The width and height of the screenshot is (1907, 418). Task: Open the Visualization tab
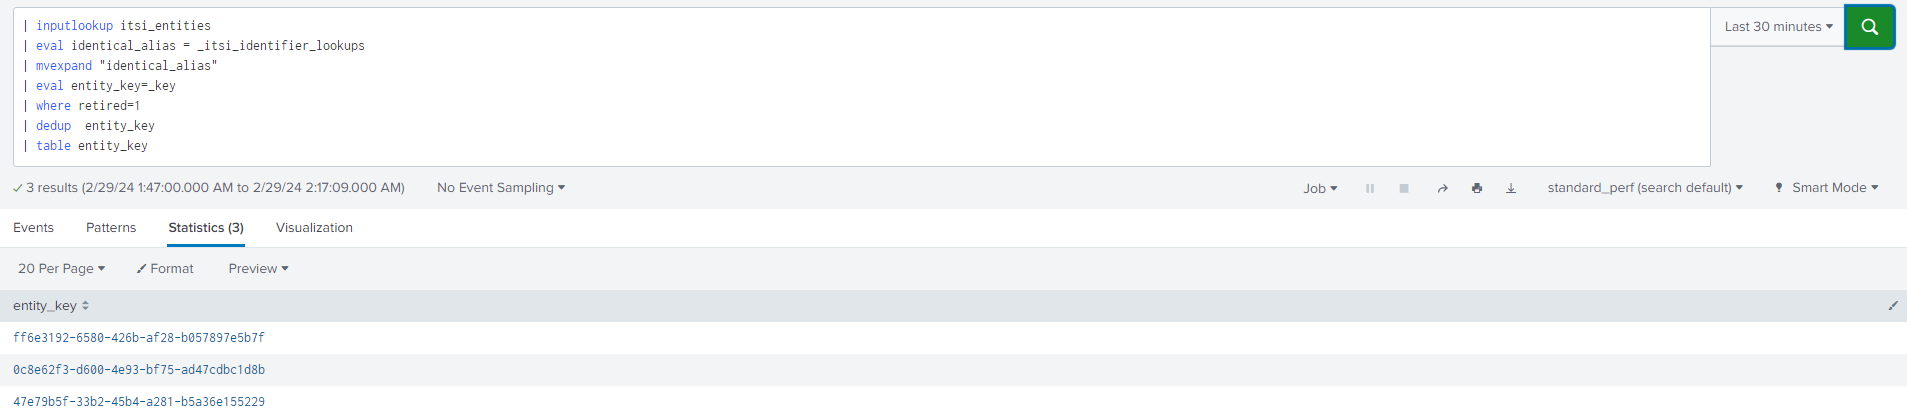click(314, 228)
